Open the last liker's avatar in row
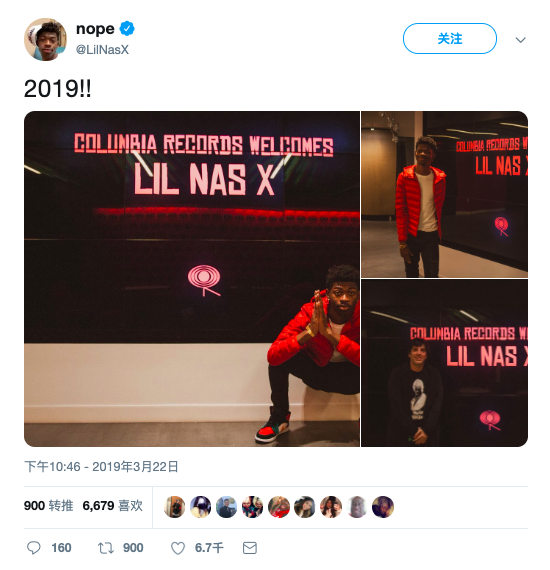This screenshot has width=550, height=570. [x=383, y=507]
